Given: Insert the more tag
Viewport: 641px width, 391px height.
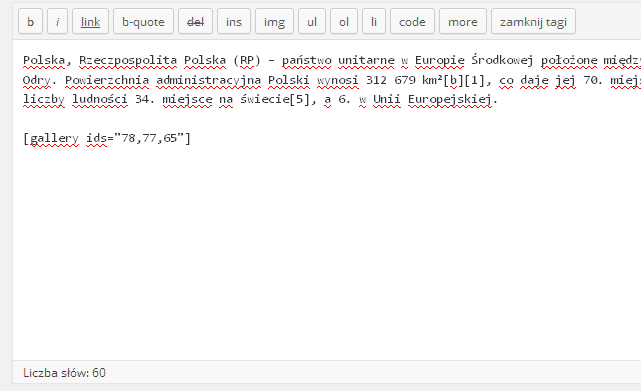Looking at the screenshot, I should point(463,21).
